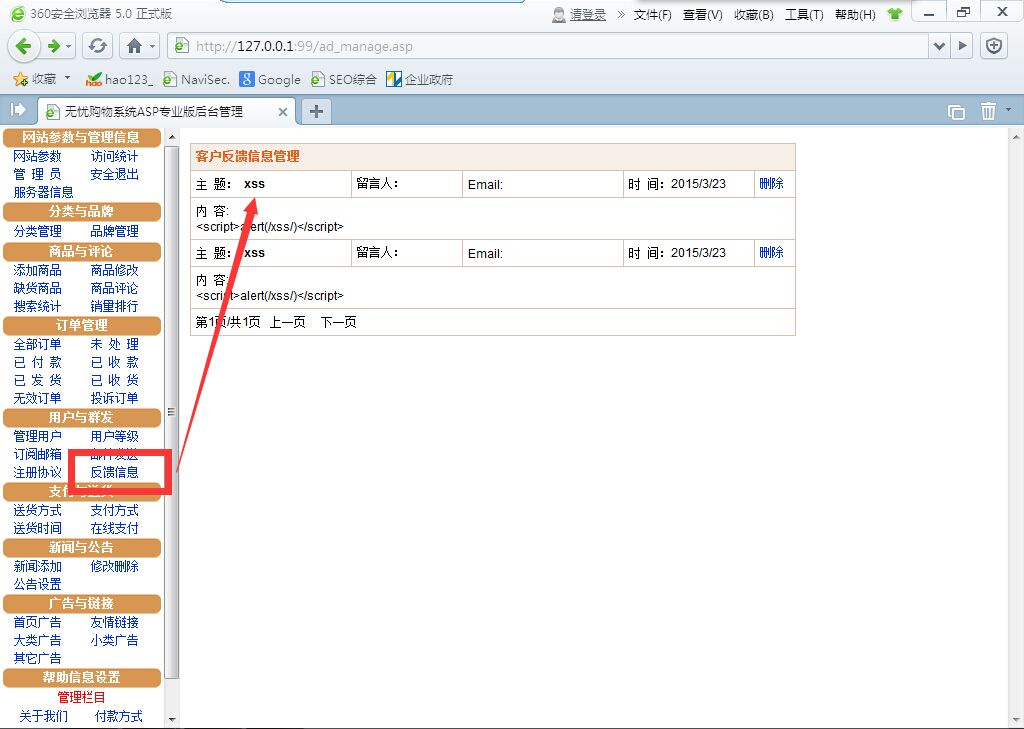Click the restore-windows icon on the tab bar

coord(956,112)
